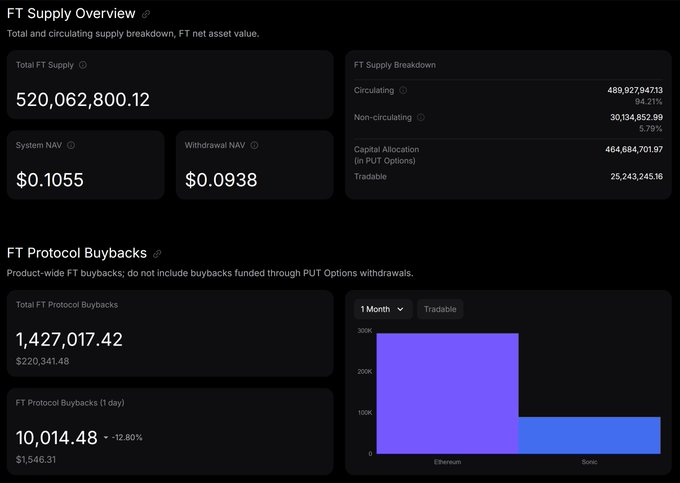The image size is (680, 483).
Task: Click the buybacks description text about PUT Options
Action: pyautogui.click(x=210, y=273)
